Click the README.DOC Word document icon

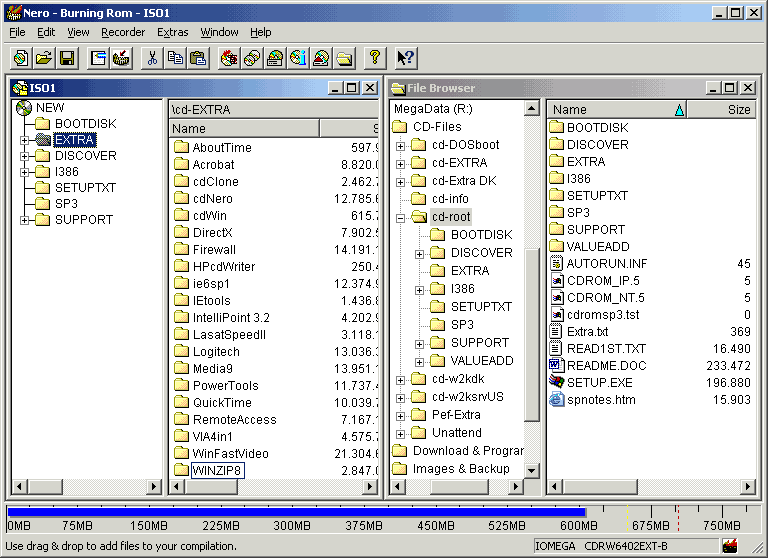click(x=556, y=365)
